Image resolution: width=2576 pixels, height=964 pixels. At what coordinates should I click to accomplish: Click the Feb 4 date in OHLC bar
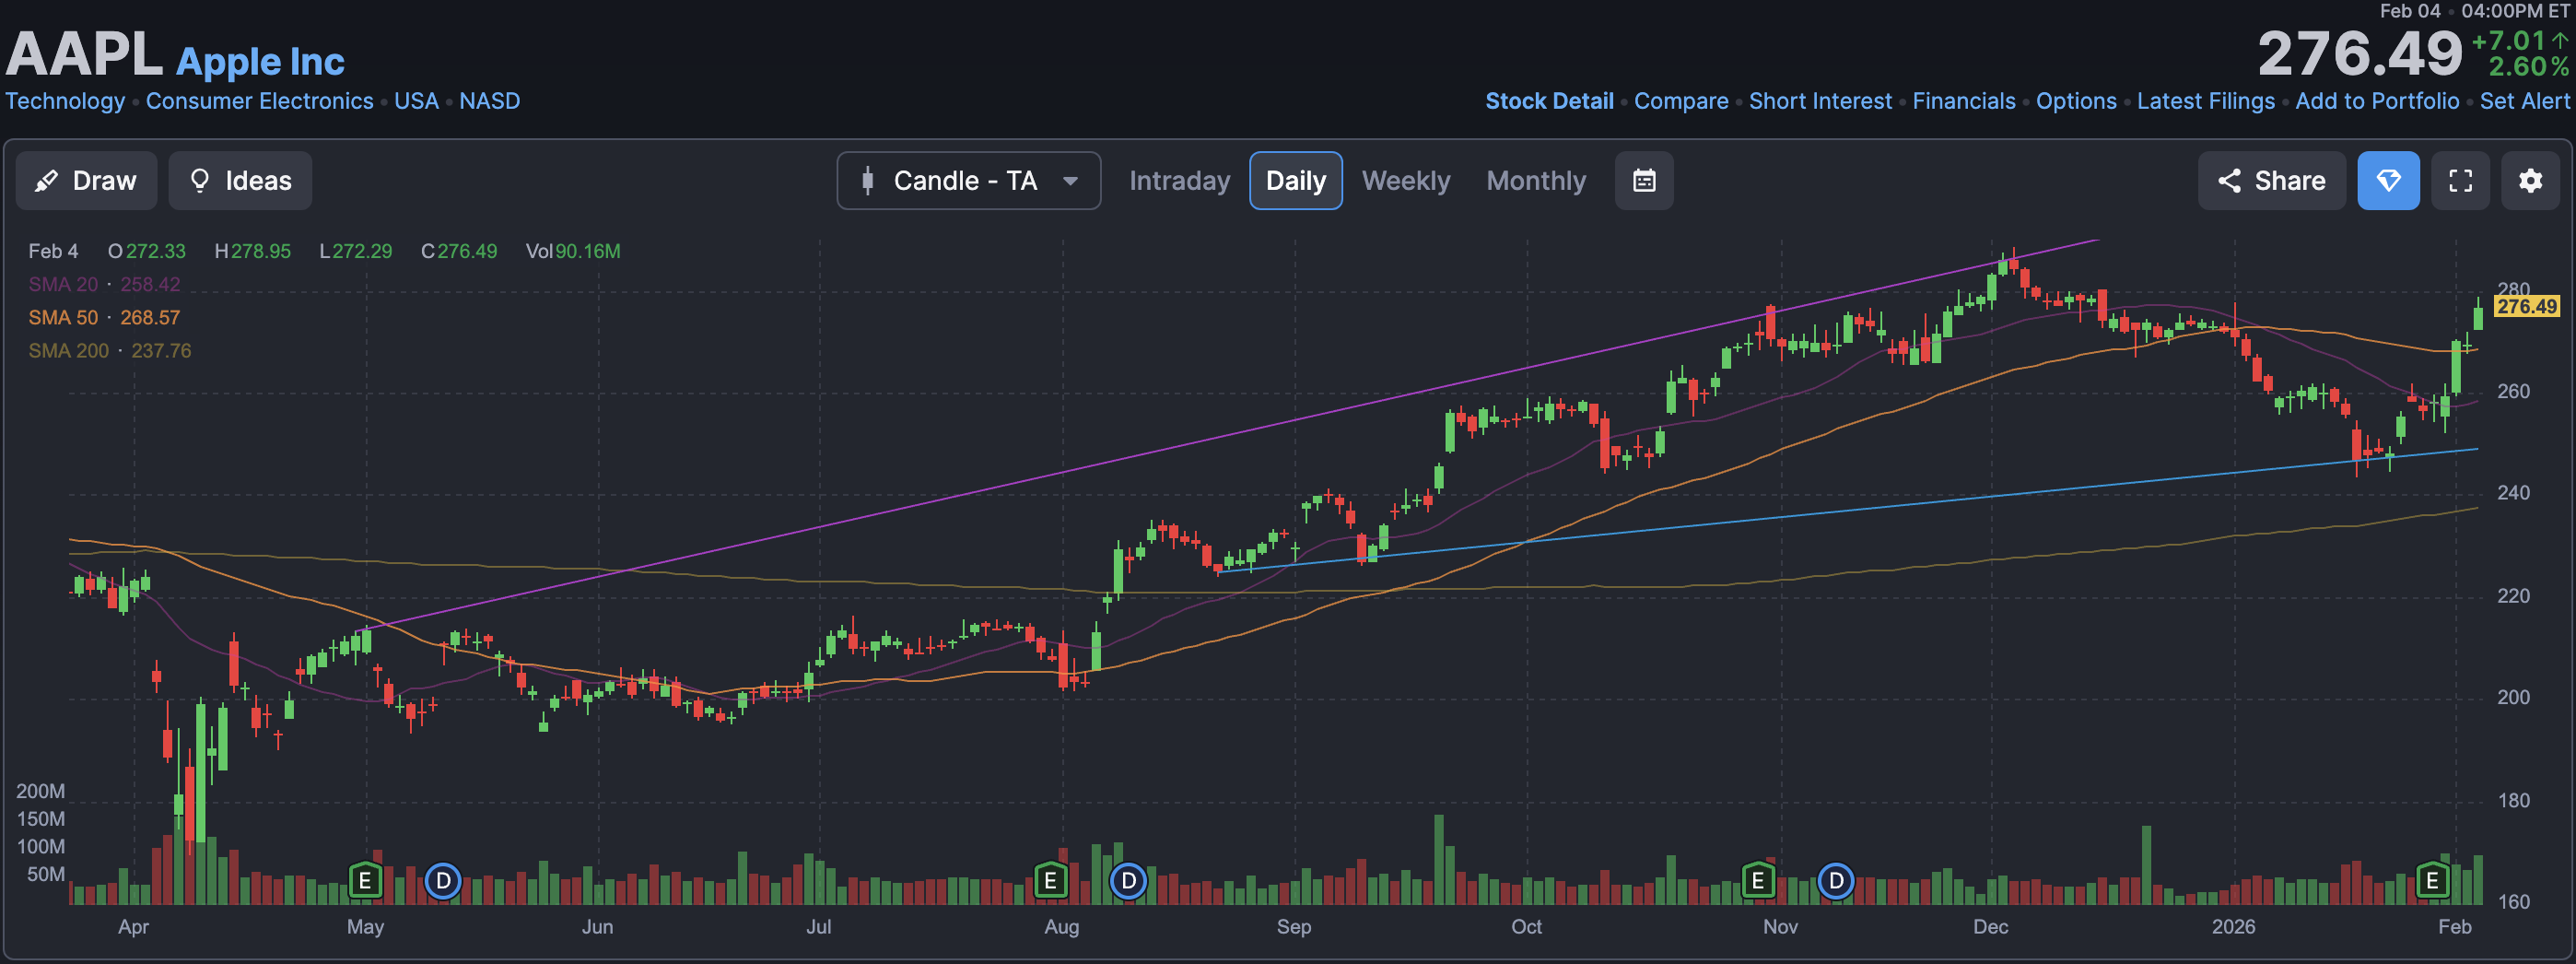53,251
